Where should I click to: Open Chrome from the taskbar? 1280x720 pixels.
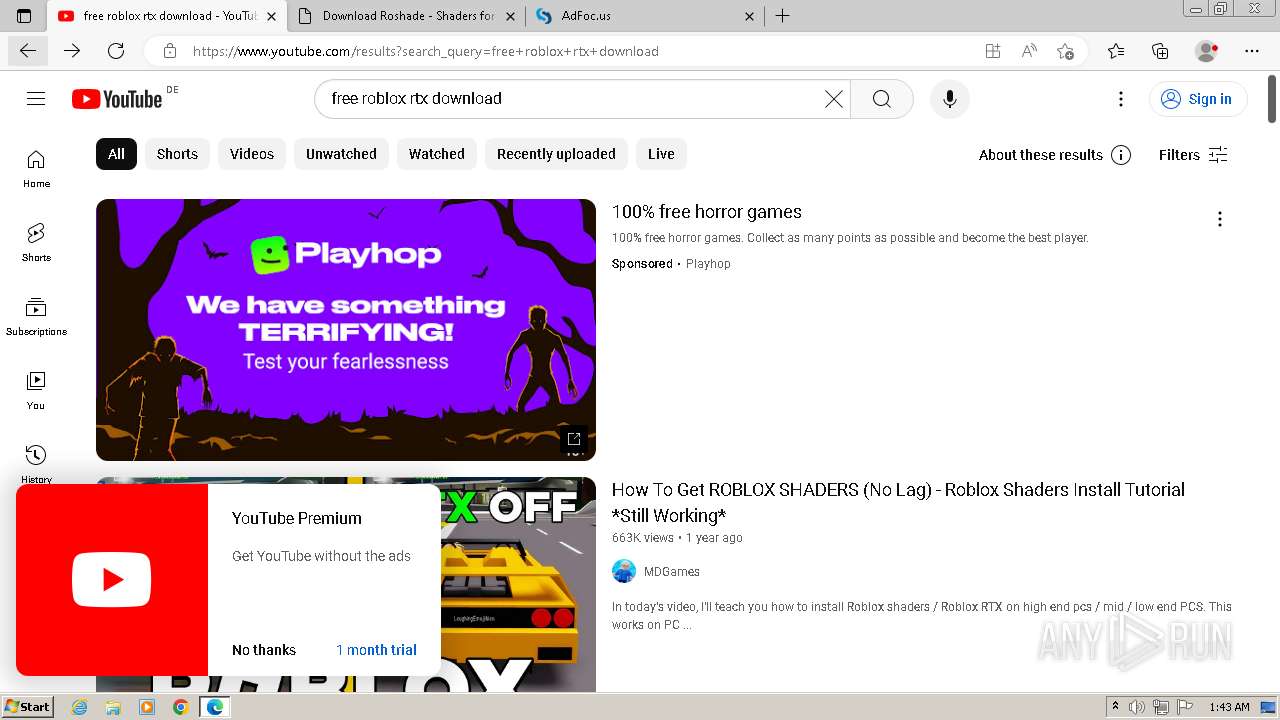click(x=180, y=707)
